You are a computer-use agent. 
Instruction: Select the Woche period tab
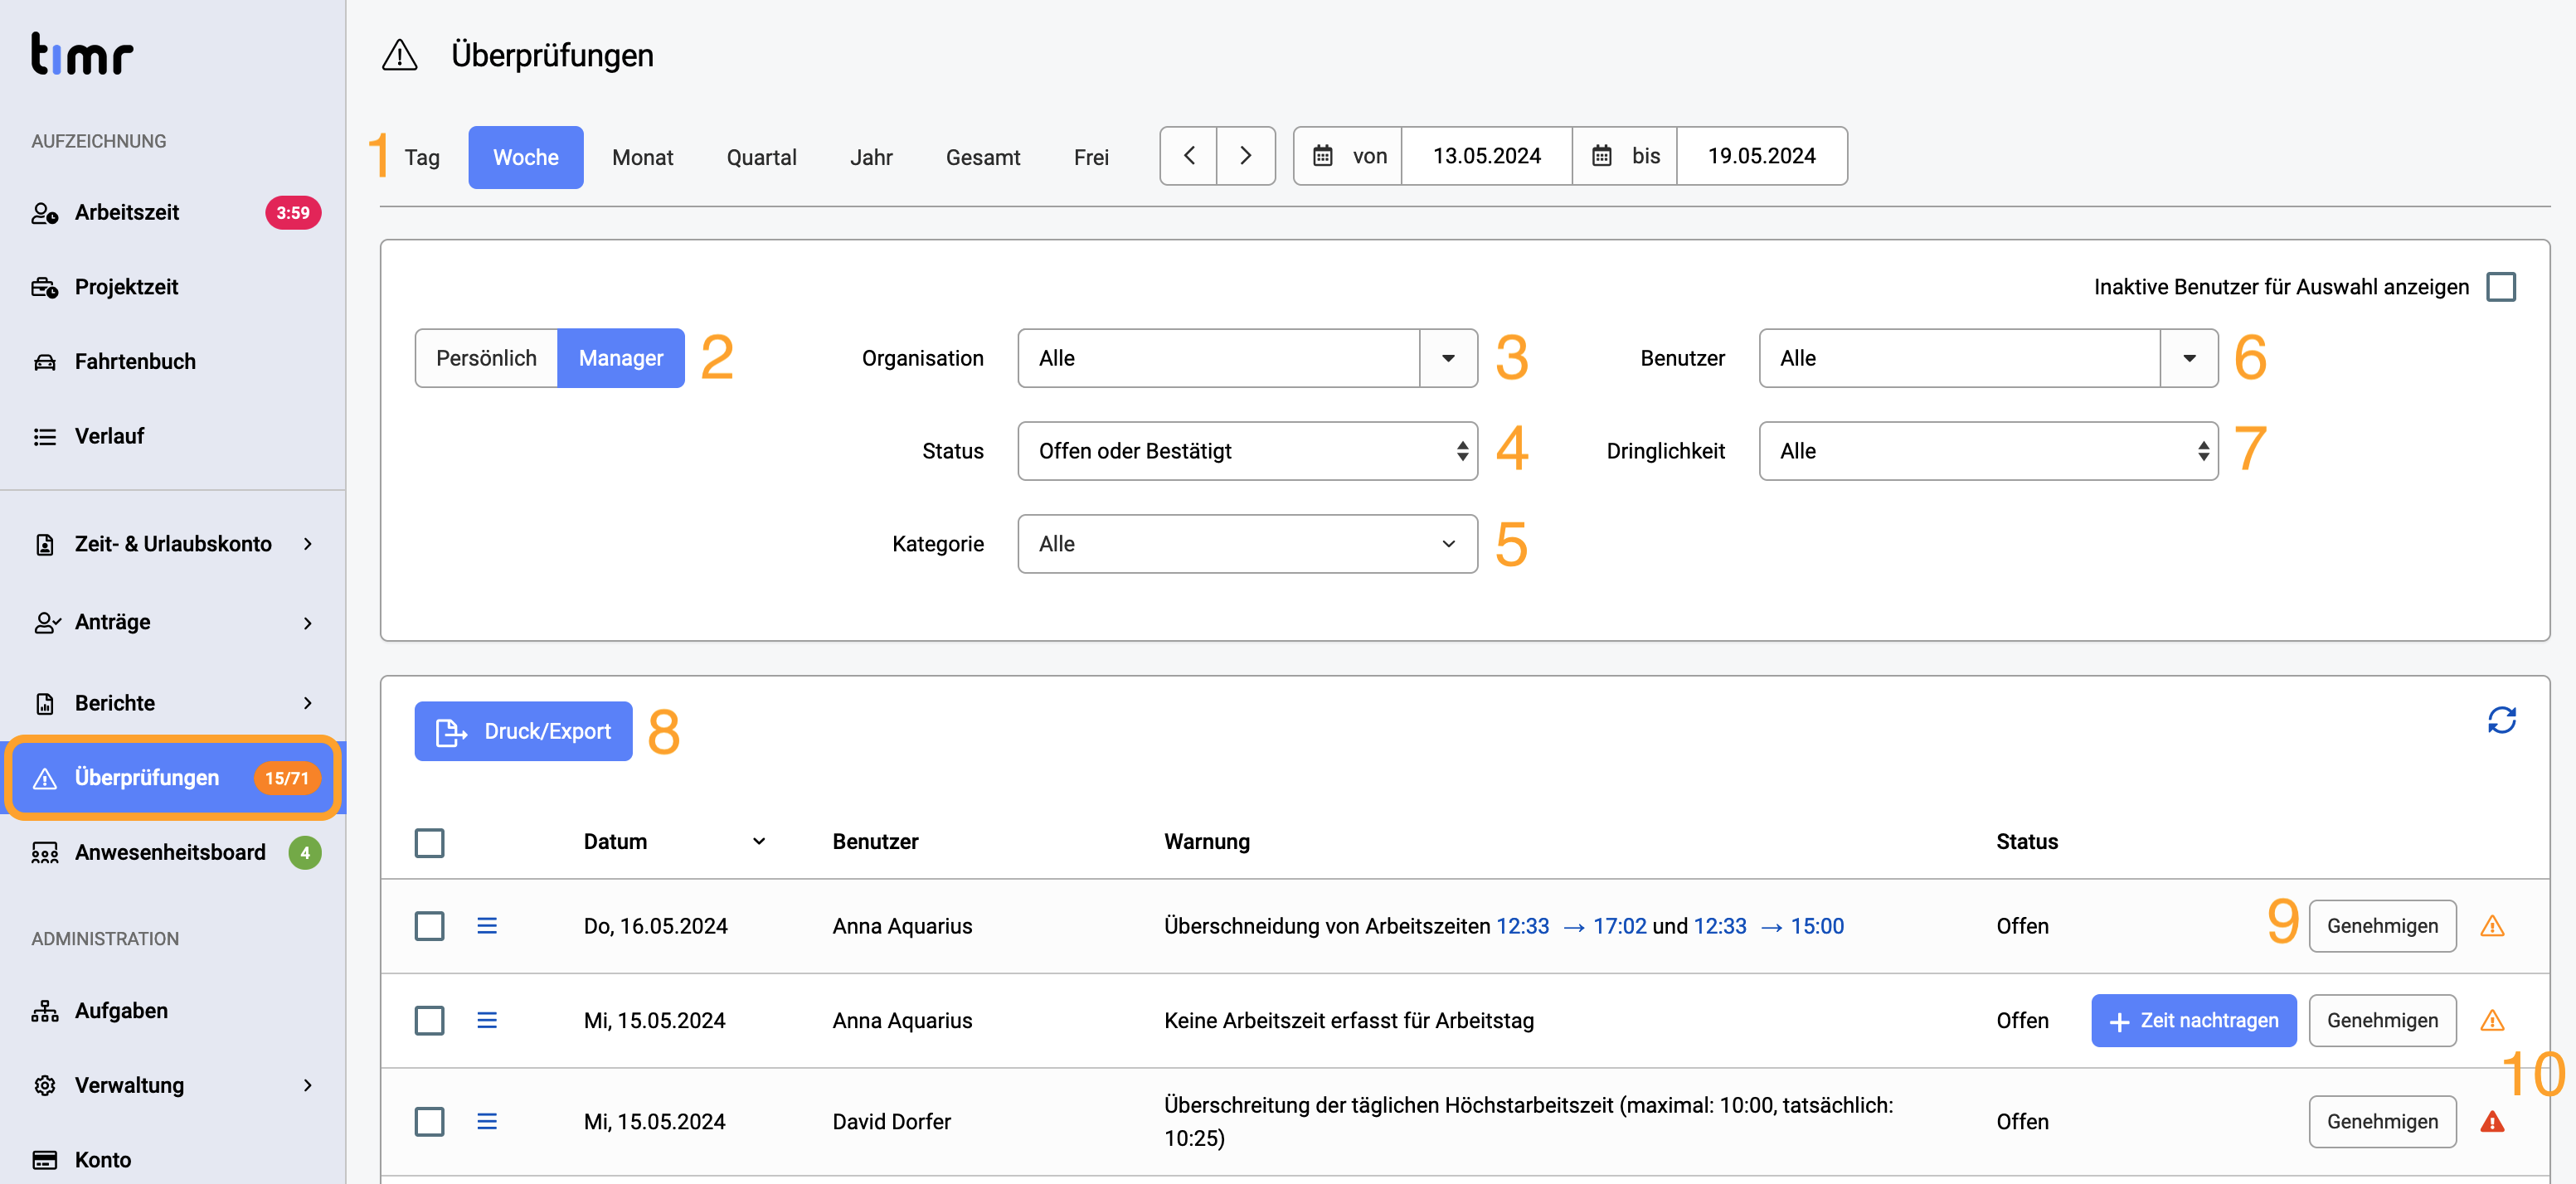coord(526,157)
